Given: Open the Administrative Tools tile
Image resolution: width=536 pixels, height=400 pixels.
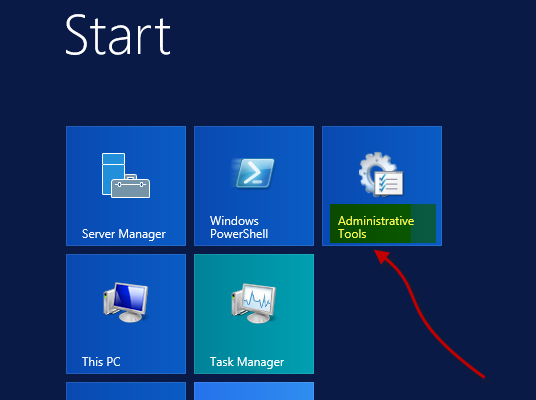Looking at the screenshot, I should [382, 186].
